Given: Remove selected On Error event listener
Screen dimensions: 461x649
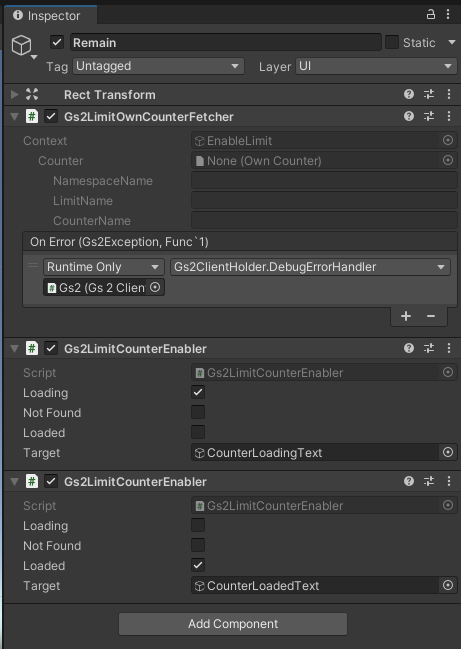Looking at the screenshot, I should 431,316.
